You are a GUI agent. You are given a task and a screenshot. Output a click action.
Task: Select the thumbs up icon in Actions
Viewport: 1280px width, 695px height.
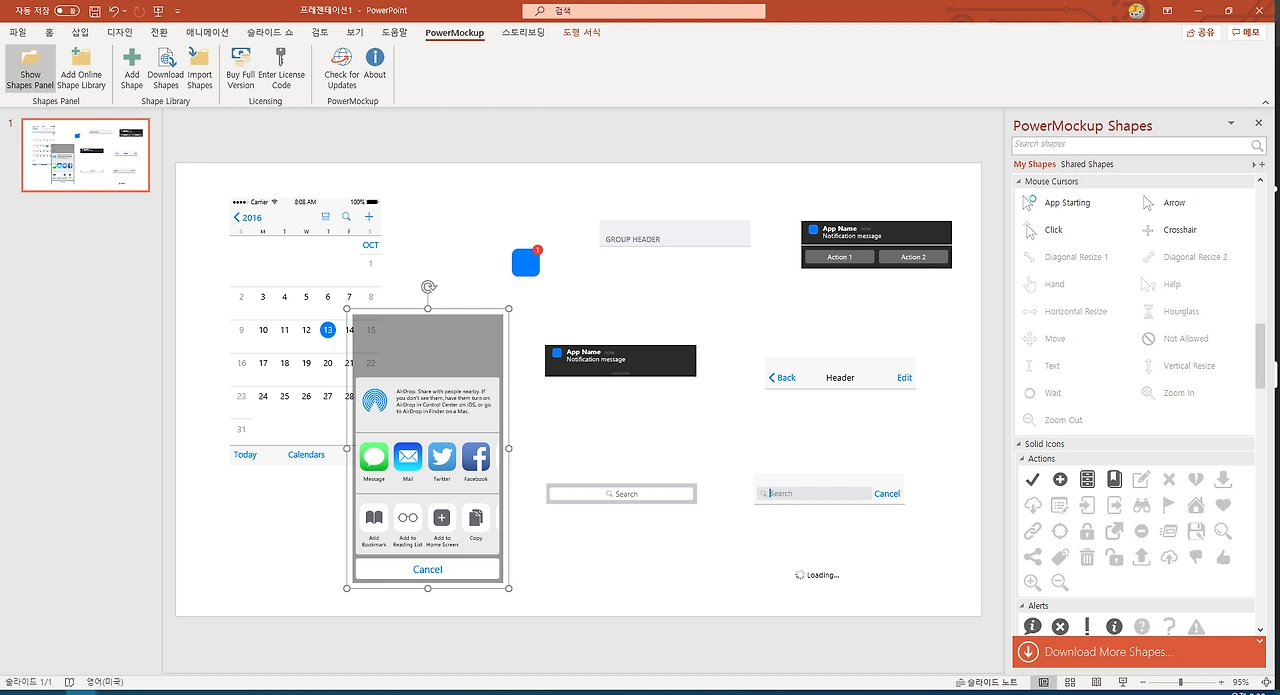click(1222, 557)
